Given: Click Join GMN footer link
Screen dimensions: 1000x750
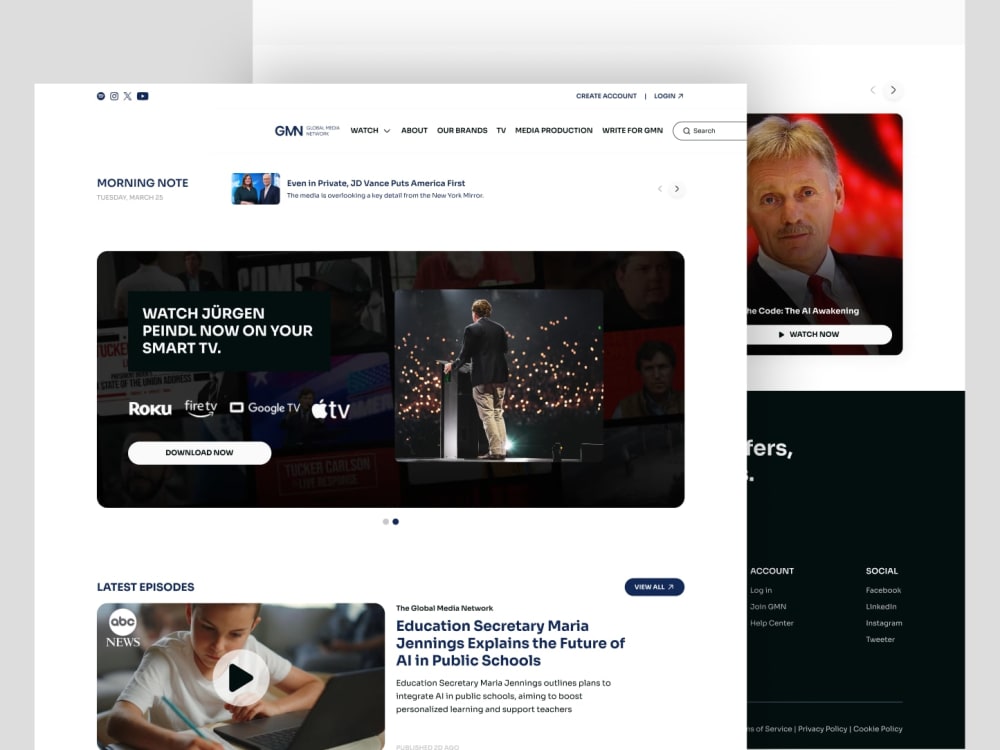Looking at the screenshot, I should (768, 607).
